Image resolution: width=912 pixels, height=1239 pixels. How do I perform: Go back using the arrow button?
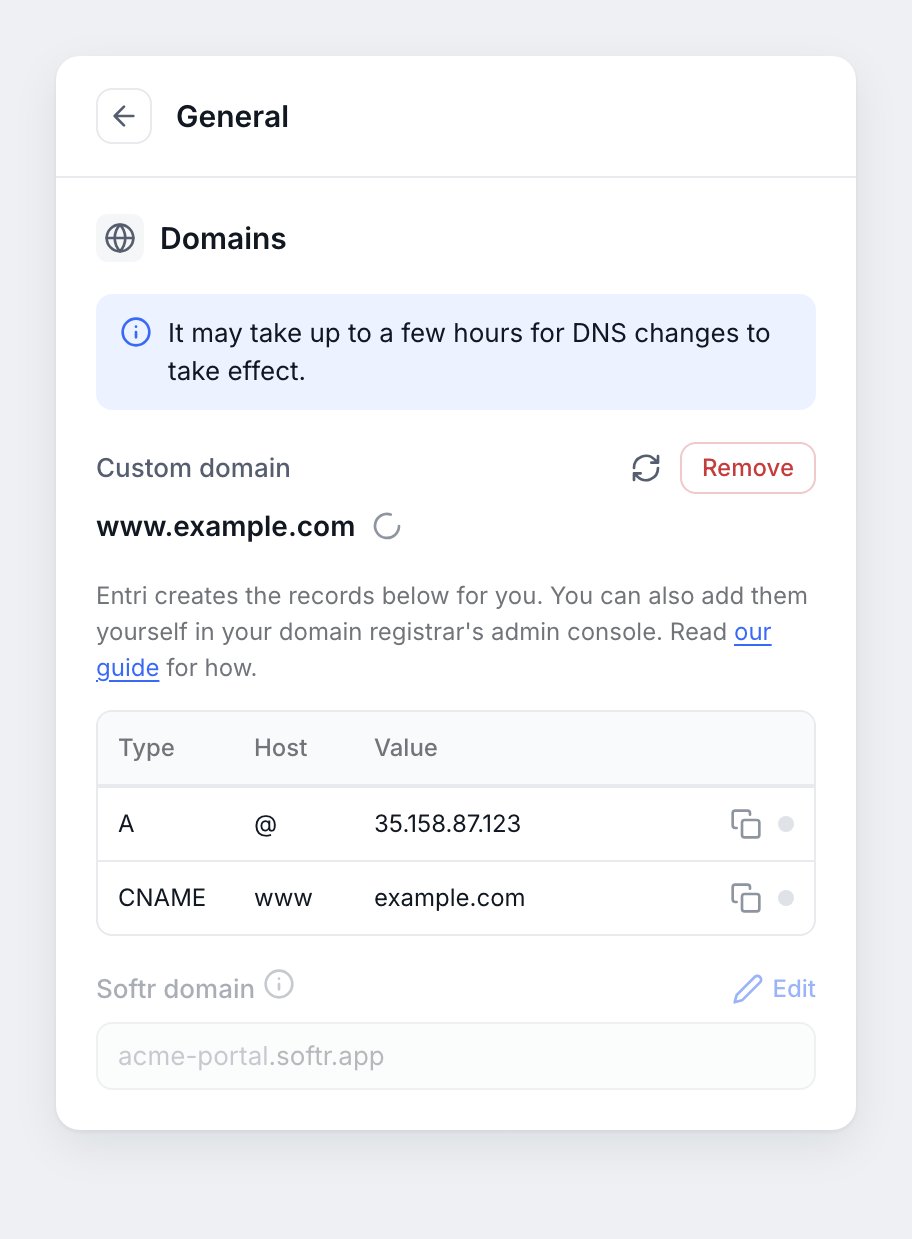(124, 116)
